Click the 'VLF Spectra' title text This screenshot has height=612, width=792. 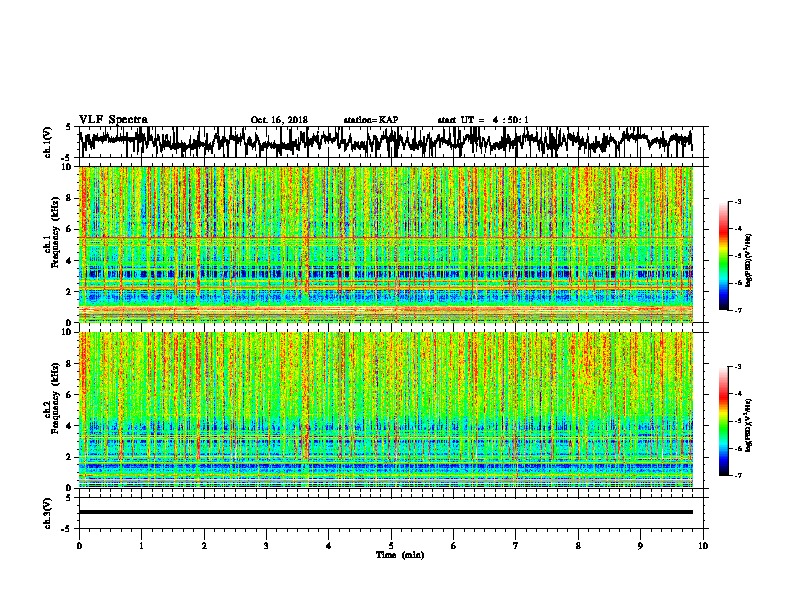113,120
